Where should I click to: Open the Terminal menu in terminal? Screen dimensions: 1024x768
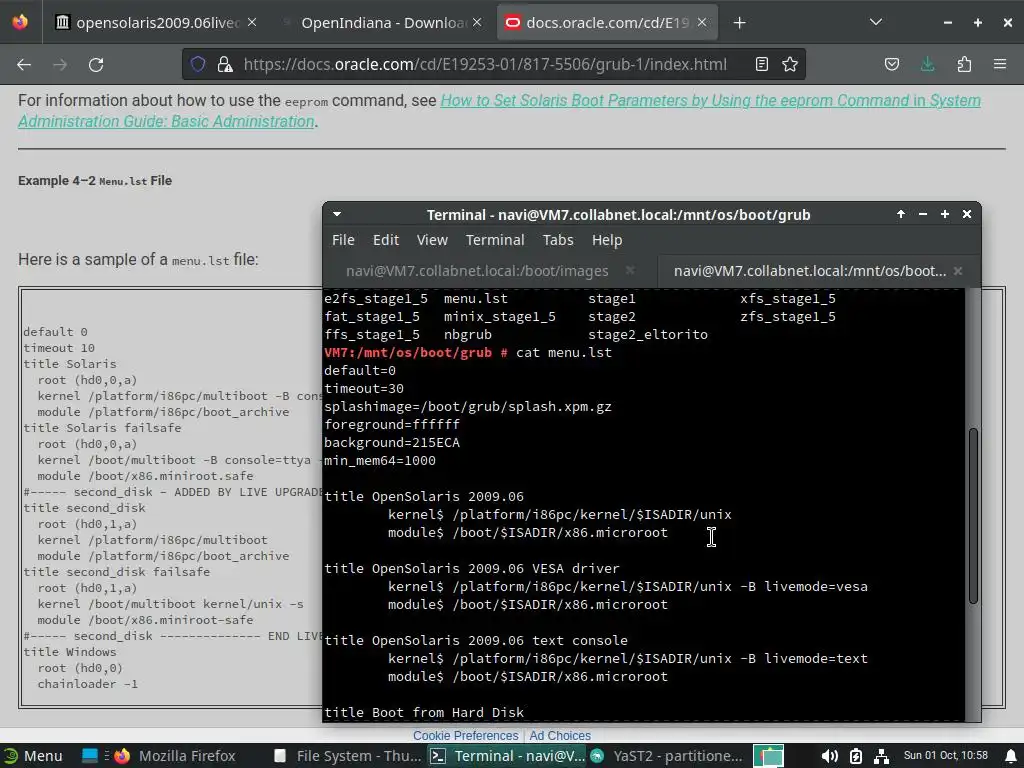pos(495,240)
